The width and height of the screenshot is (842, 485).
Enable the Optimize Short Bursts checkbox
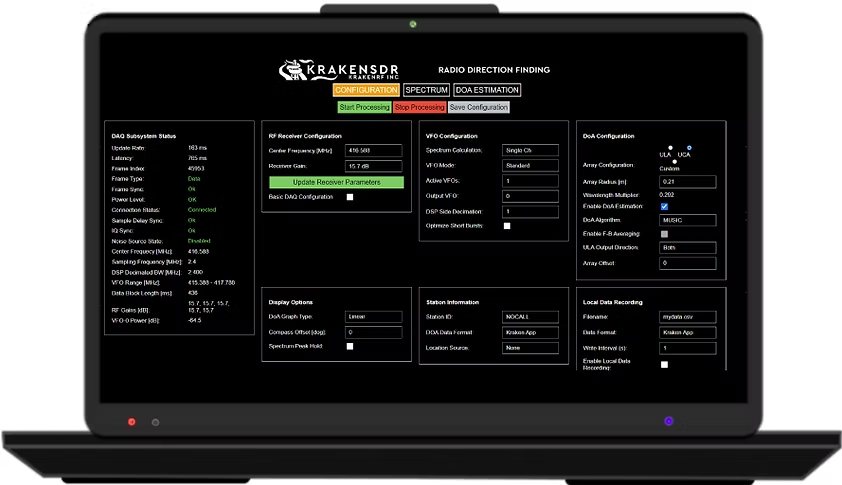(x=507, y=226)
